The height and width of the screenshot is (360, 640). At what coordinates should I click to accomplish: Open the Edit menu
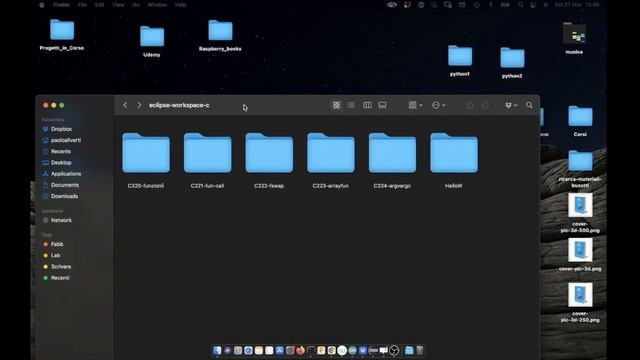coord(99,5)
